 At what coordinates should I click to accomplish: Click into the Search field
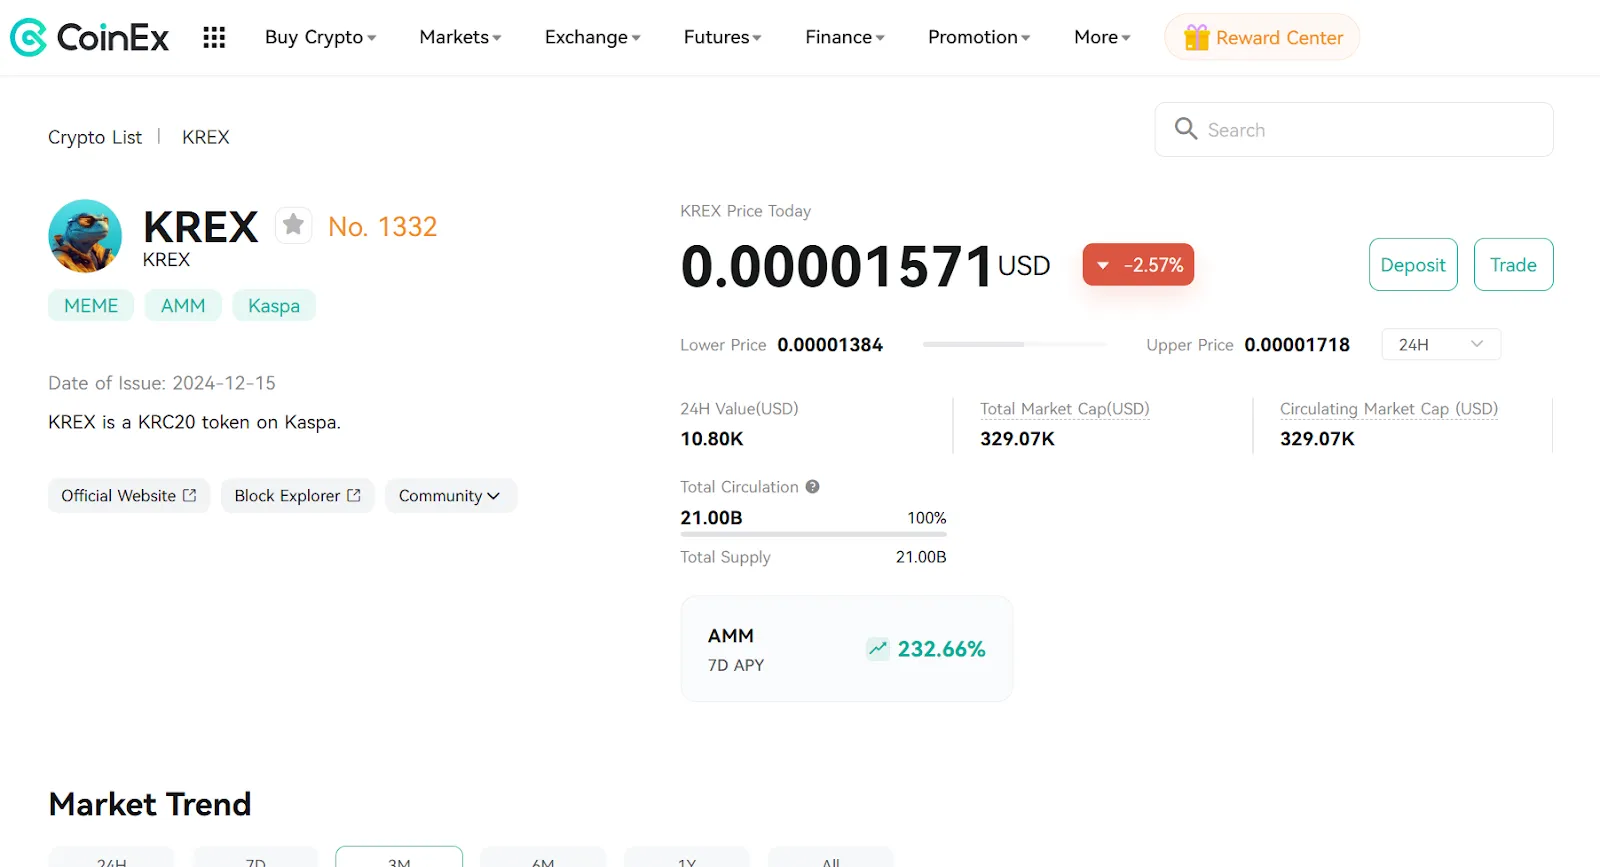[1354, 130]
